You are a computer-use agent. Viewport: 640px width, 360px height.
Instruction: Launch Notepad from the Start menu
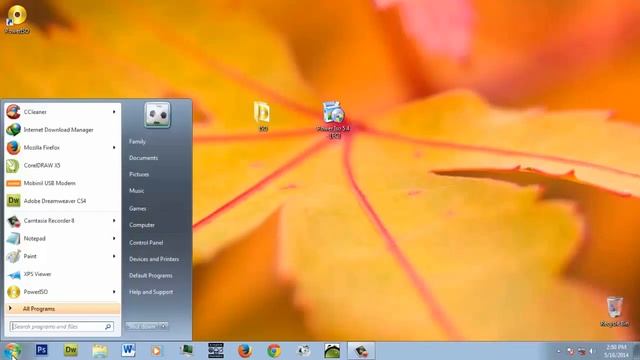click(x=62, y=238)
